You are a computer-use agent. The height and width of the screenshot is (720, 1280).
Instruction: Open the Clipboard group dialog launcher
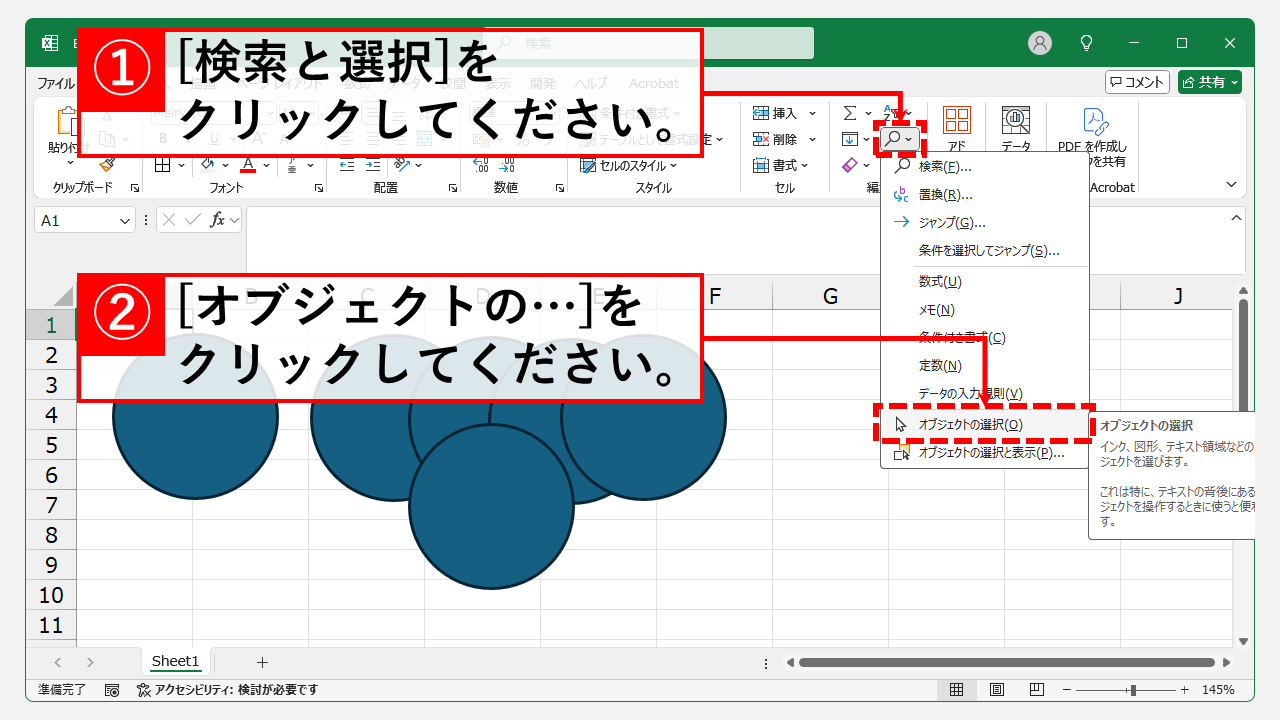[x=135, y=188]
